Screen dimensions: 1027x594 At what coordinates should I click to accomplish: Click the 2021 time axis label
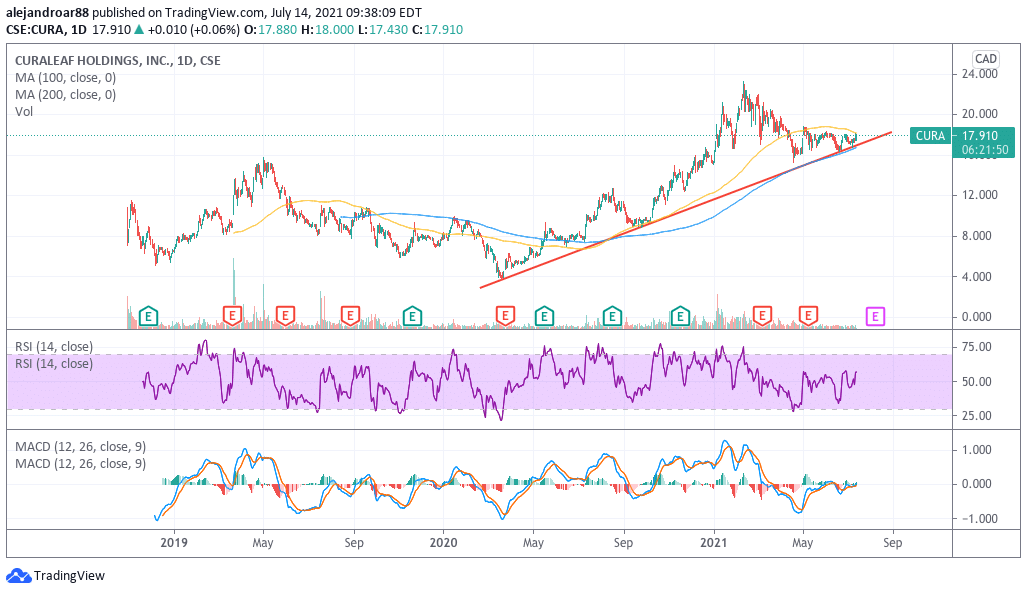[714, 543]
